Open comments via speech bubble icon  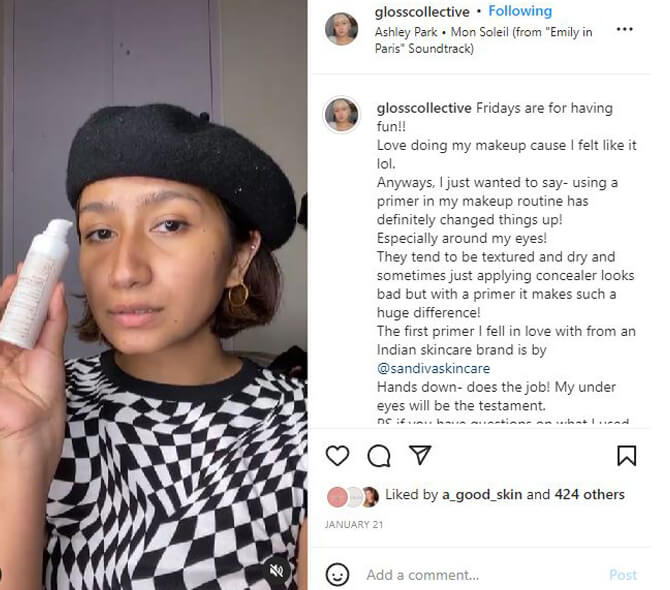point(379,455)
